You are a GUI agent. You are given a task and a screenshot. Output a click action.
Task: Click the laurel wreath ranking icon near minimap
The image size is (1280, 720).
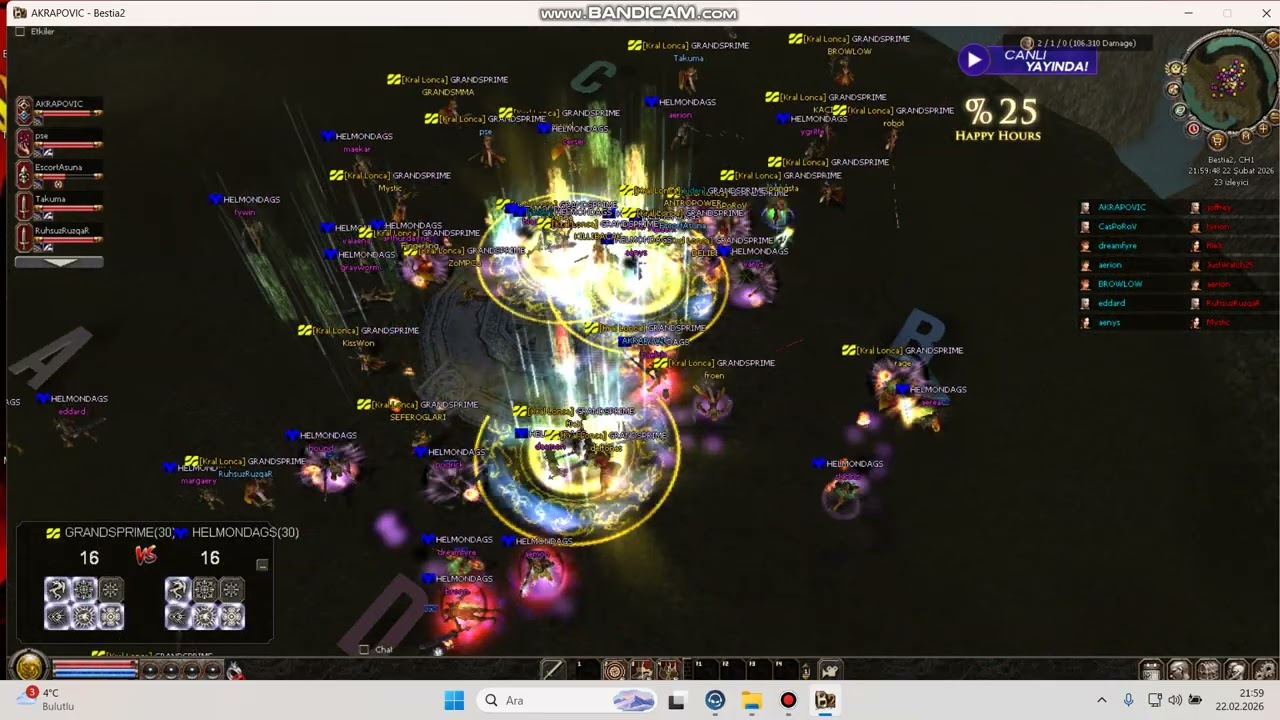(1176, 69)
